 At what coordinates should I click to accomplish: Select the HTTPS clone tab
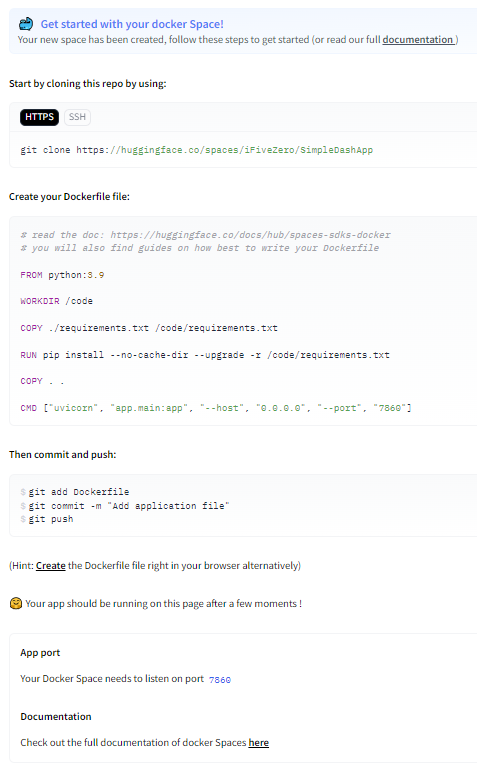click(39, 117)
